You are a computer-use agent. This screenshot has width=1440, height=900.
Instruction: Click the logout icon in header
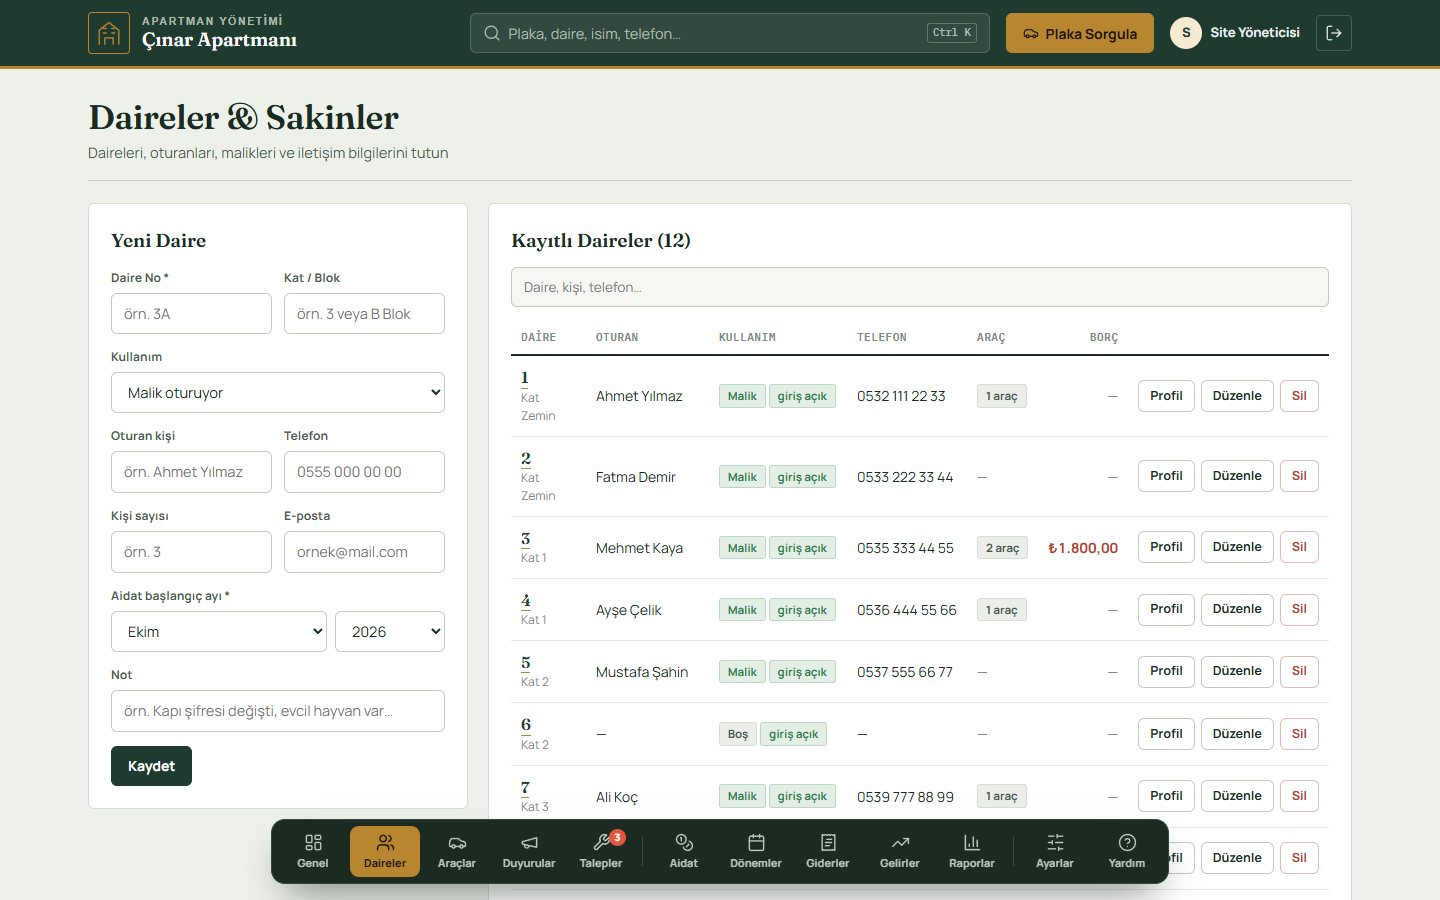(1334, 33)
